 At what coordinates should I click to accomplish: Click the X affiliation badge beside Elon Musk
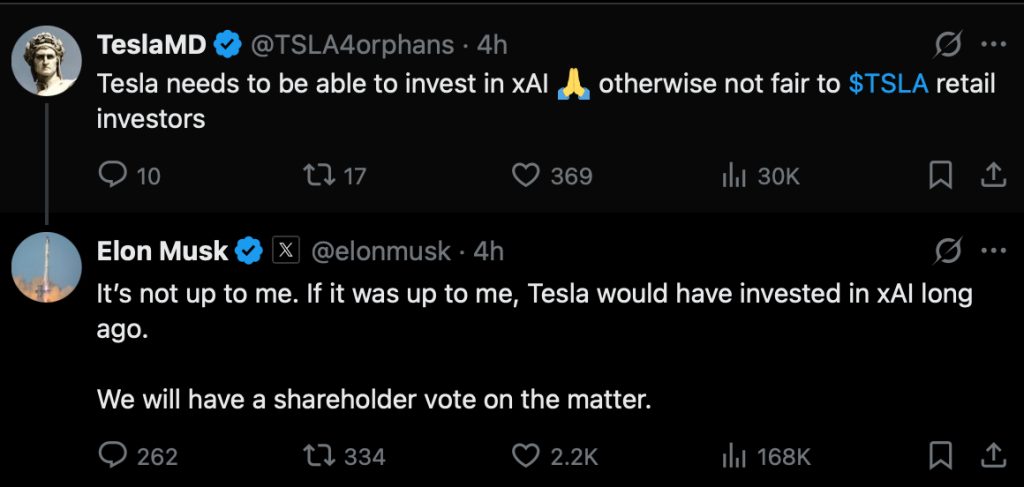click(286, 251)
